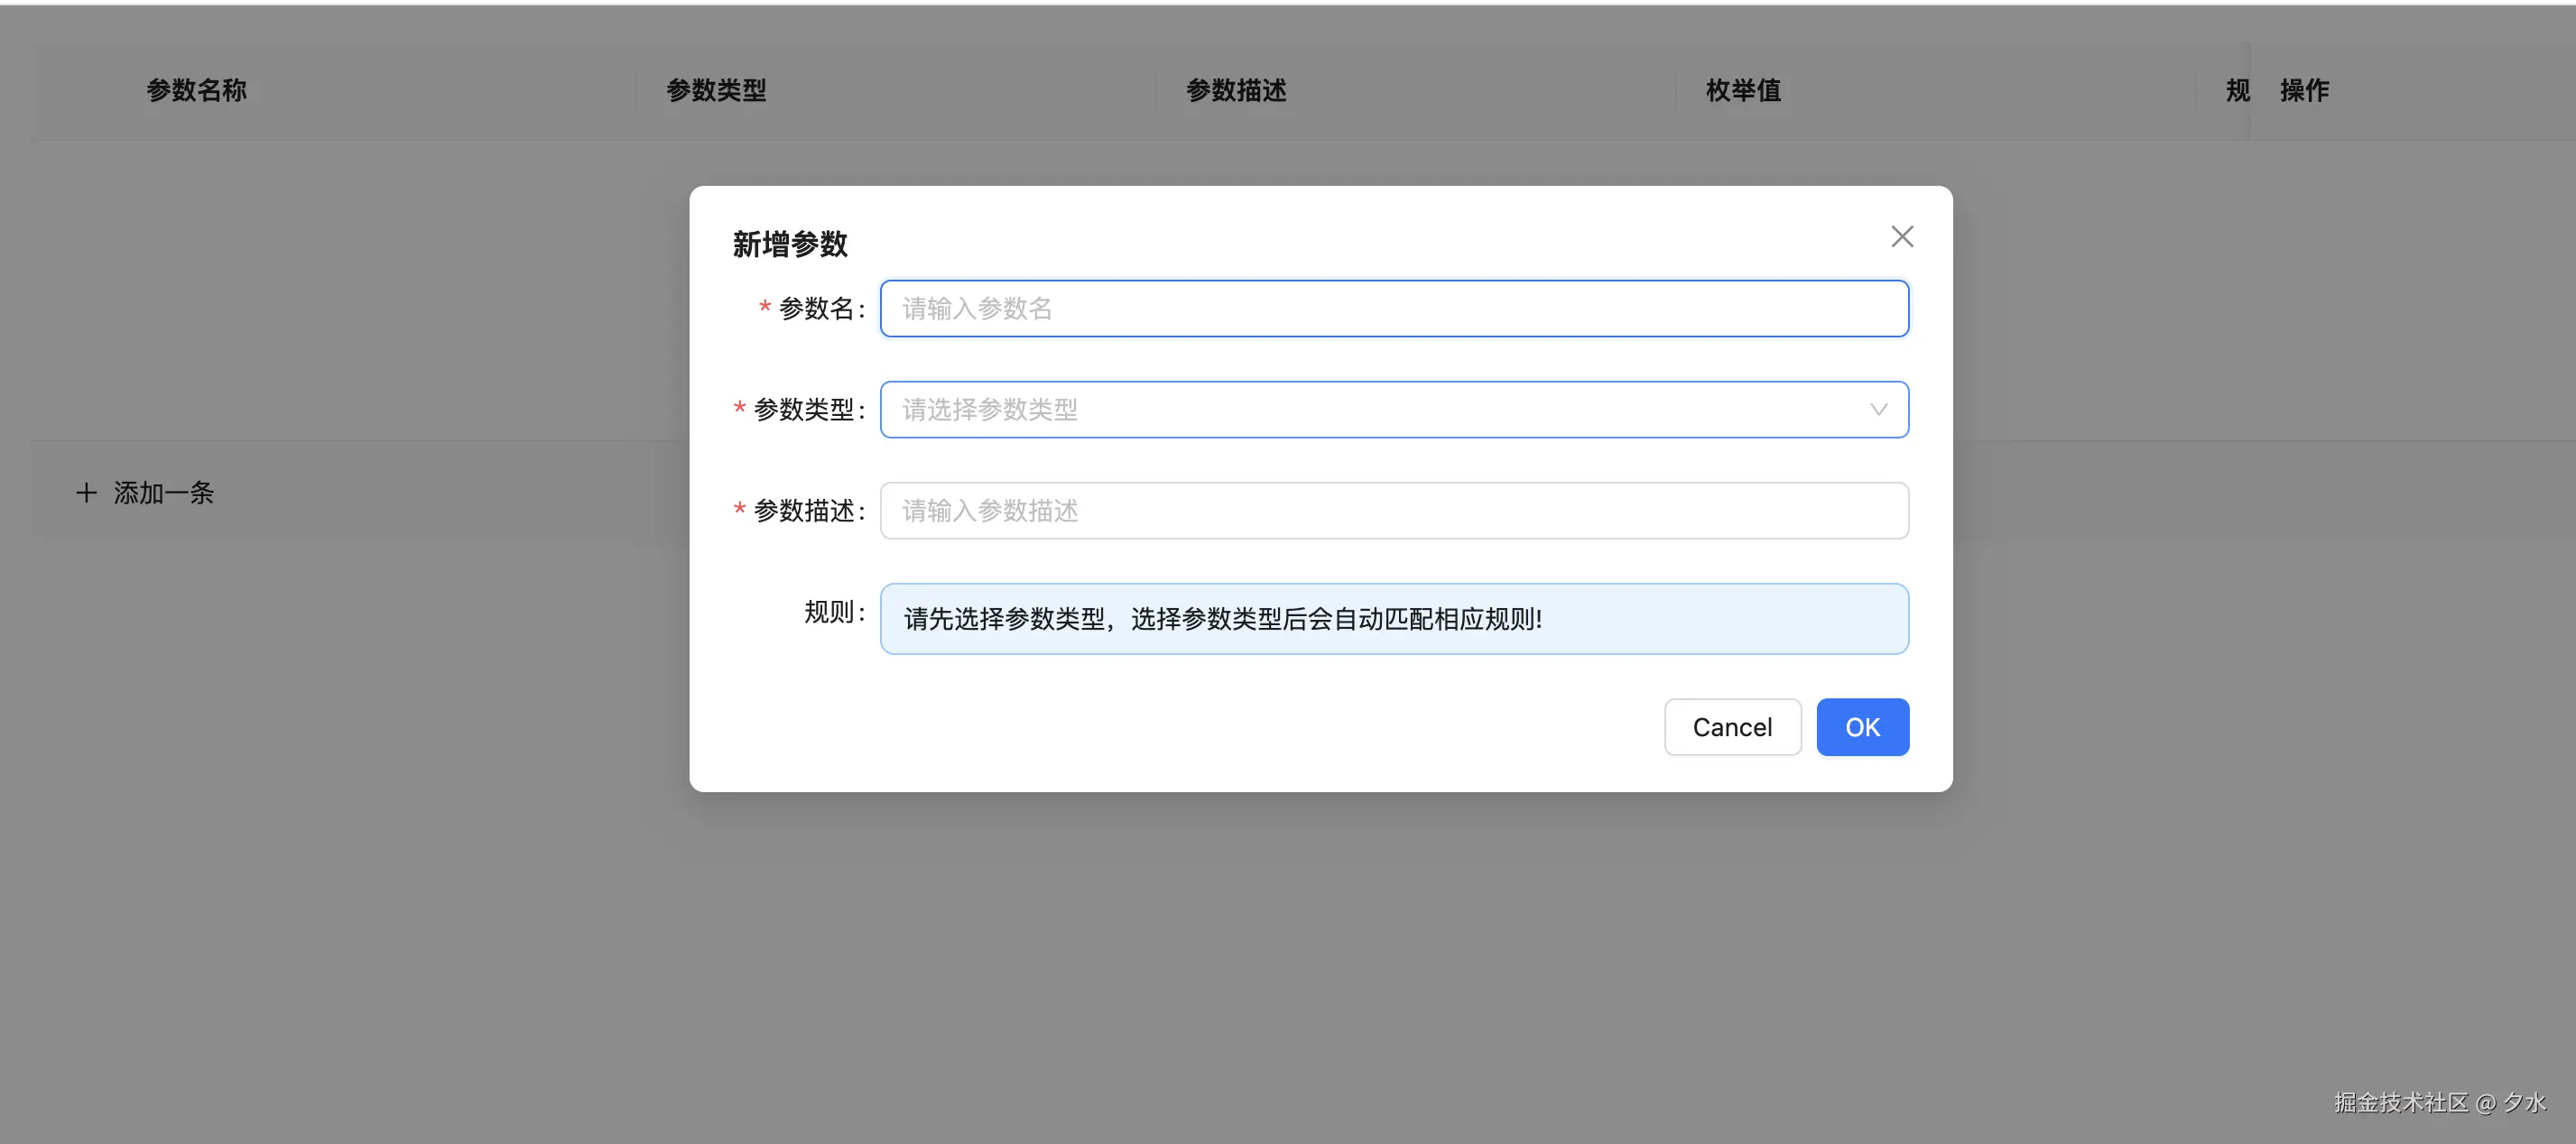The width and height of the screenshot is (2576, 1144).
Task: Click the 枚举值 column header
Action: [x=1743, y=91]
